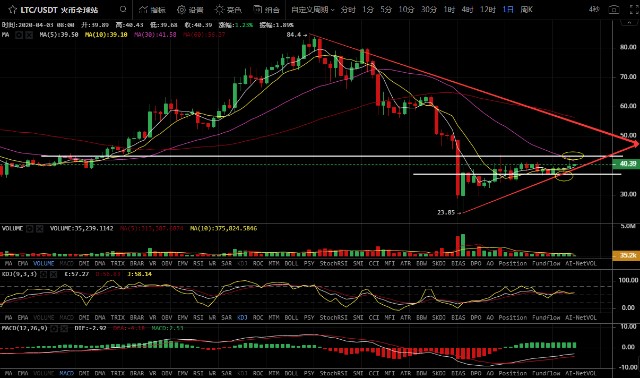Close the VOLUME indicator panel

coord(39,229)
